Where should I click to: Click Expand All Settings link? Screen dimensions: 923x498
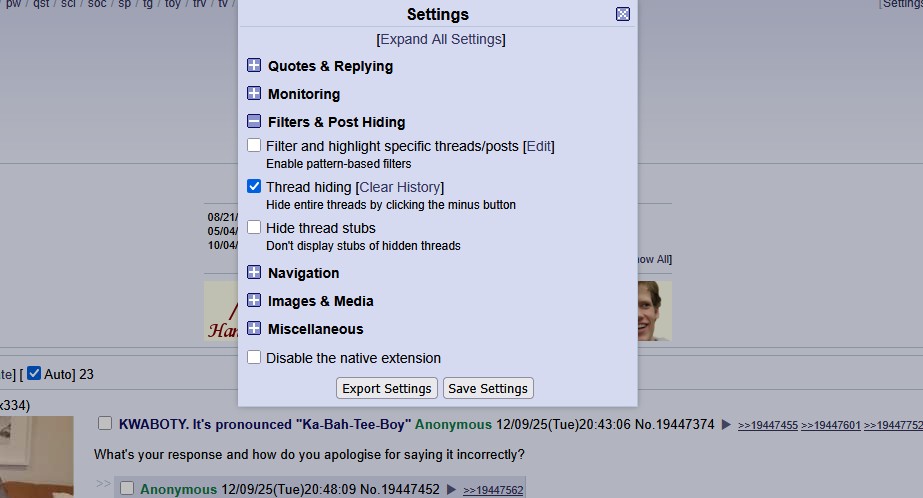coord(441,39)
